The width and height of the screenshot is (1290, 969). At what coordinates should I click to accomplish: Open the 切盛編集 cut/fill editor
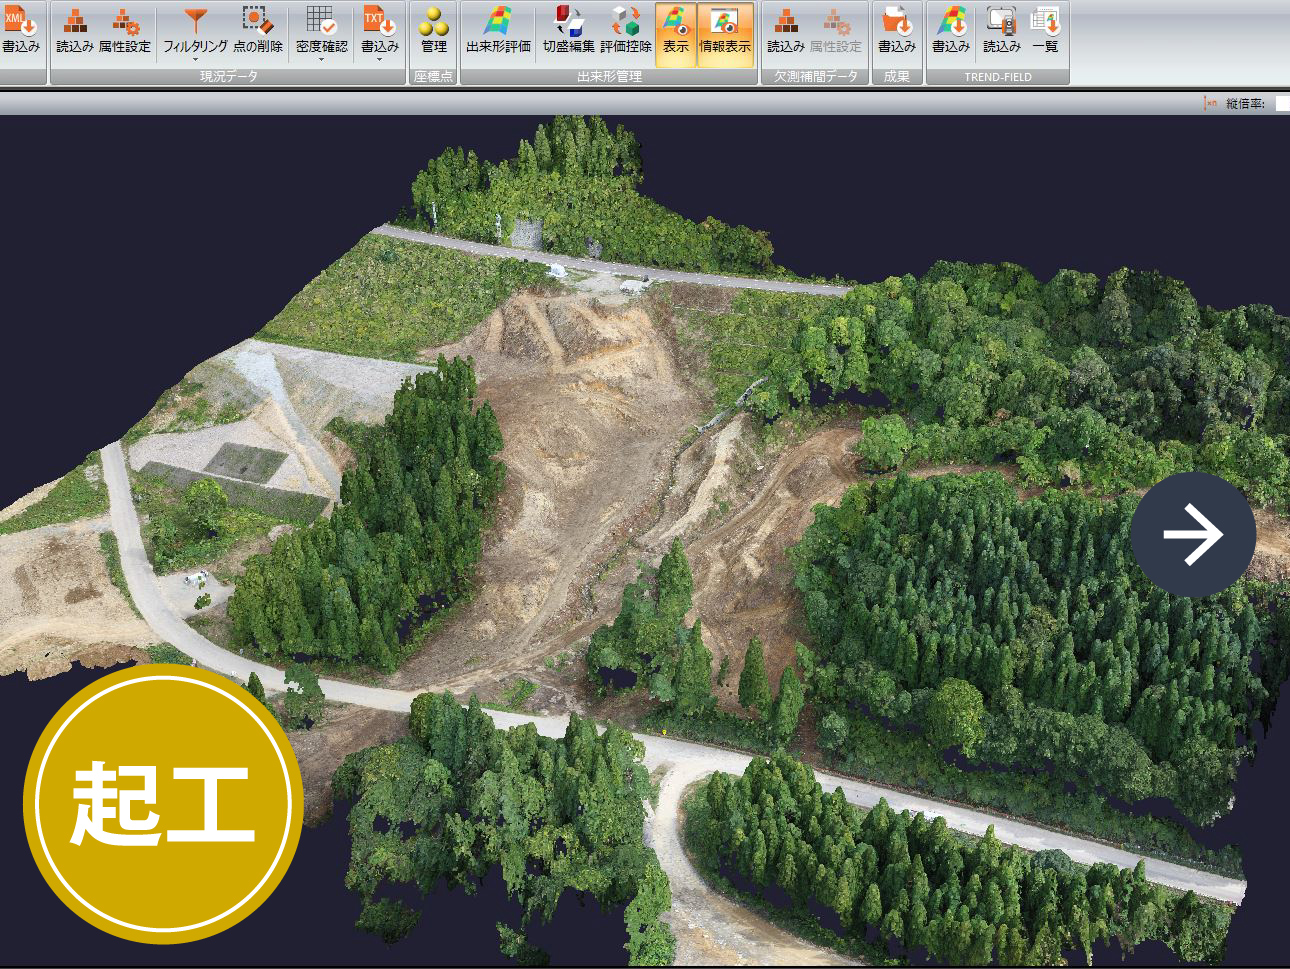pos(568,30)
